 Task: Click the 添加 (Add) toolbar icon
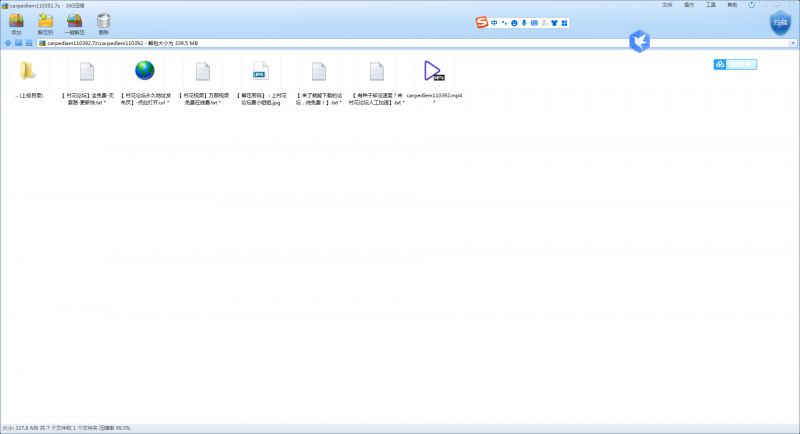pos(16,23)
